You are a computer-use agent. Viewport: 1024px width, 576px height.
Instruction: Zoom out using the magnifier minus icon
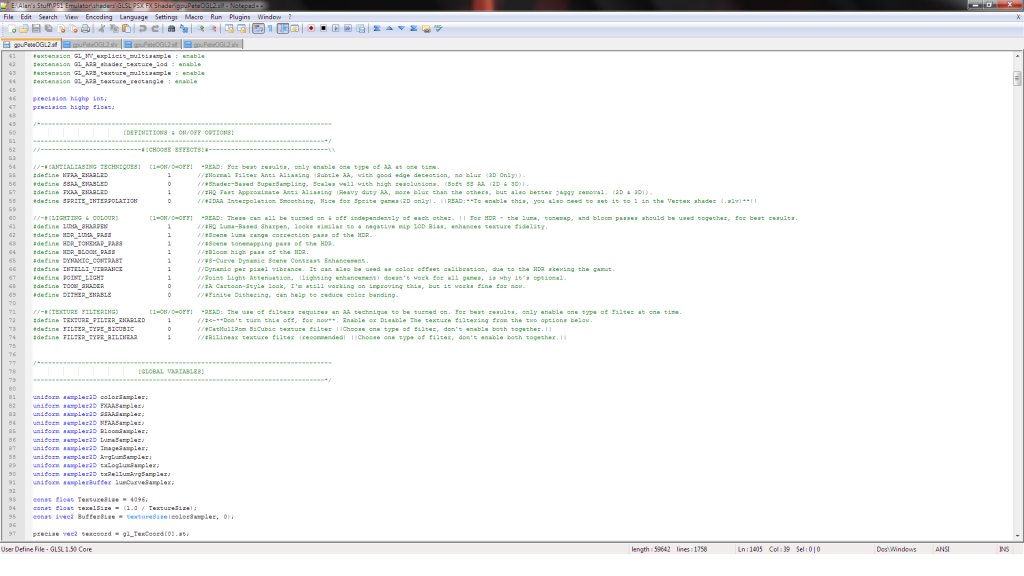click(x=213, y=29)
